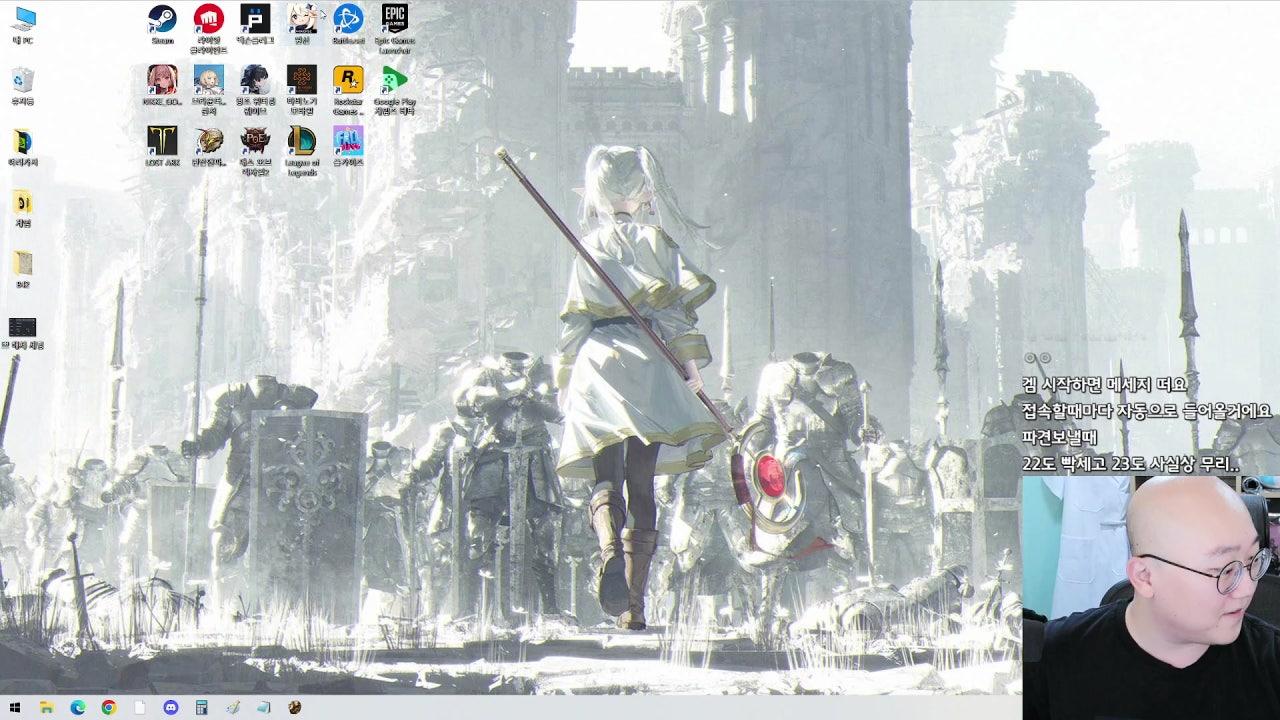Launch Microsoft Edge from the taskbar

coord(77,707)
